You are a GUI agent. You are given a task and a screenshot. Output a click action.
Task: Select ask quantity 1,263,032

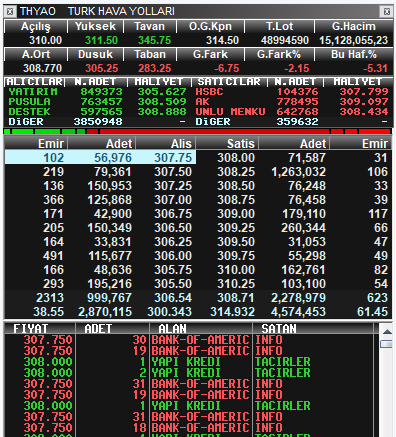pos(299,172)
